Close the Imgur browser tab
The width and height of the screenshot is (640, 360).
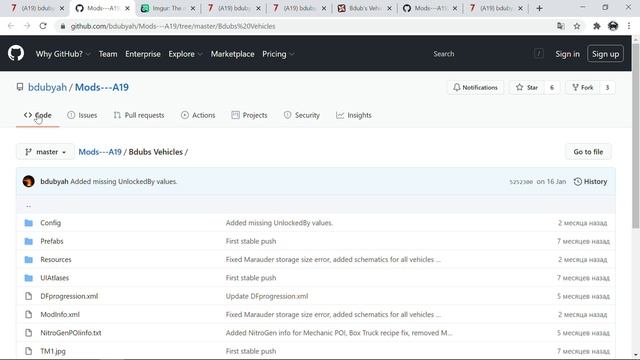193,8
